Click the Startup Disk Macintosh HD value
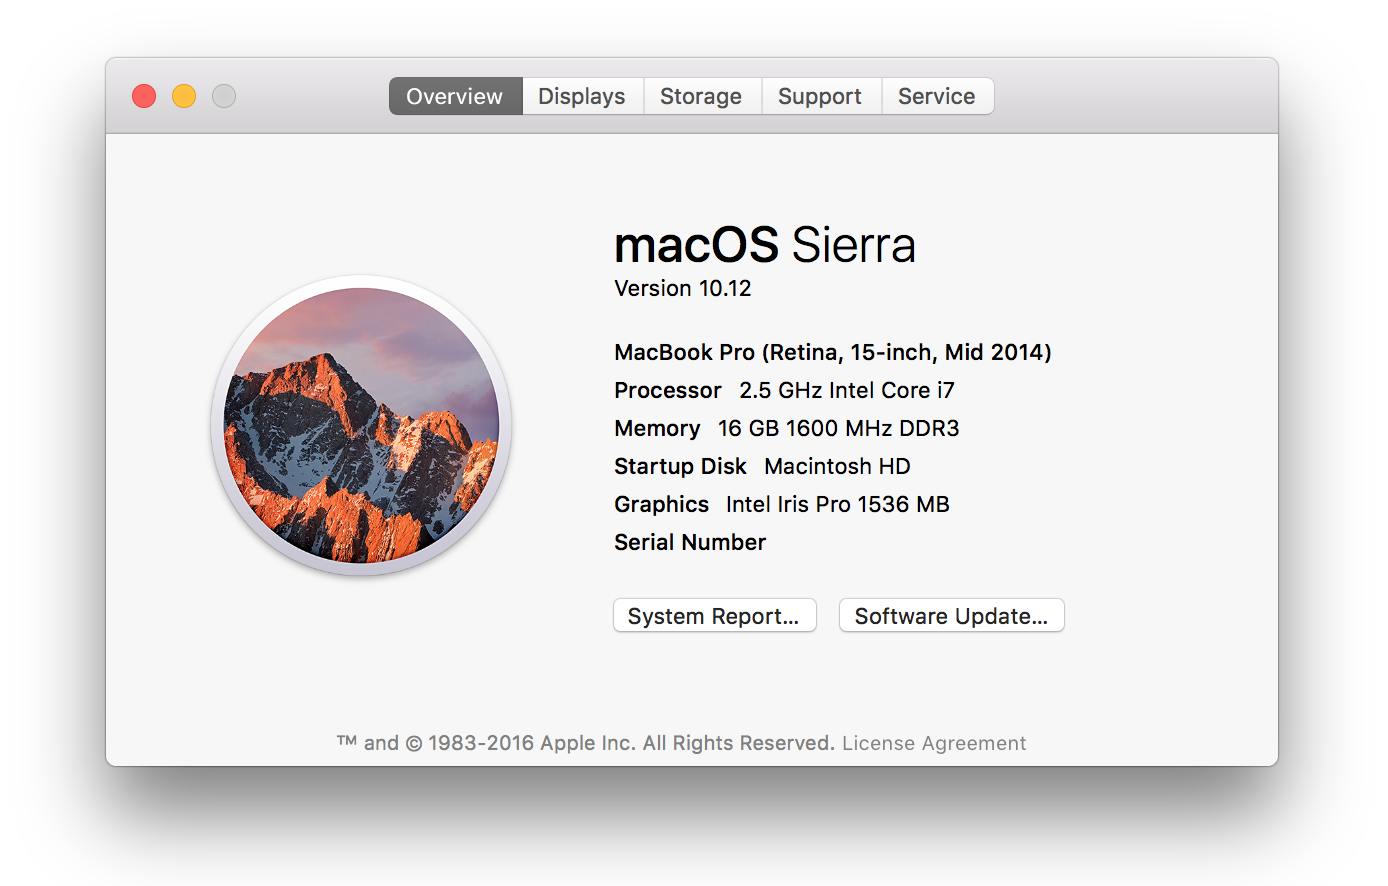Viewport: 1388px width, 886px height. click(x=837, y=466)
